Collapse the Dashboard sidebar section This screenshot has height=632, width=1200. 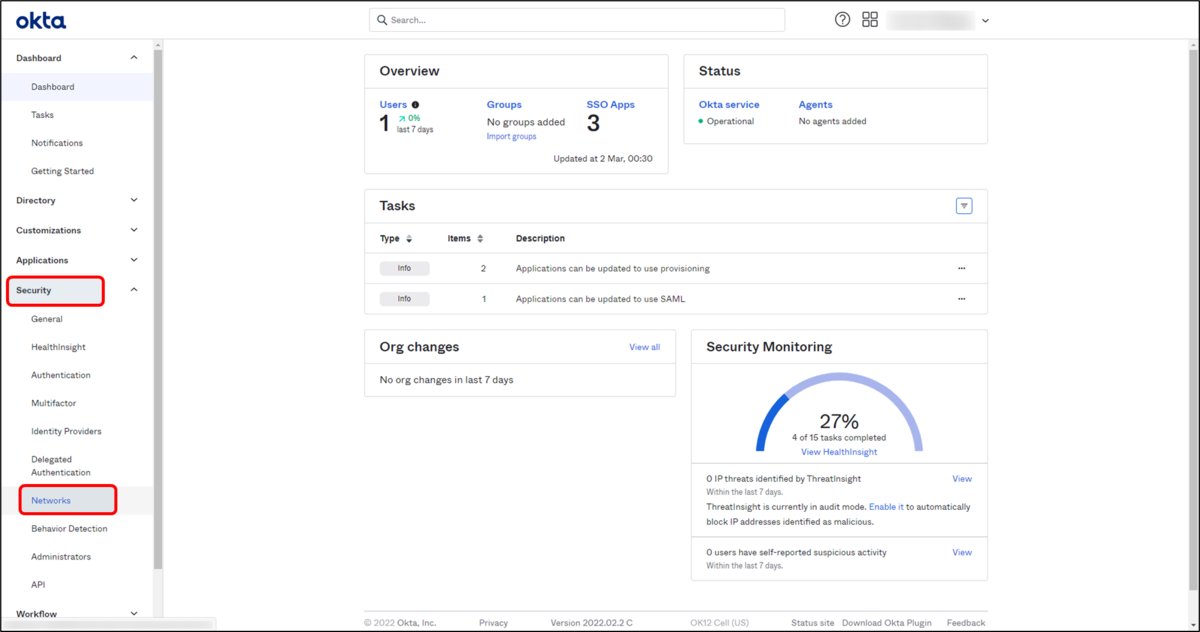click(134, 58)
